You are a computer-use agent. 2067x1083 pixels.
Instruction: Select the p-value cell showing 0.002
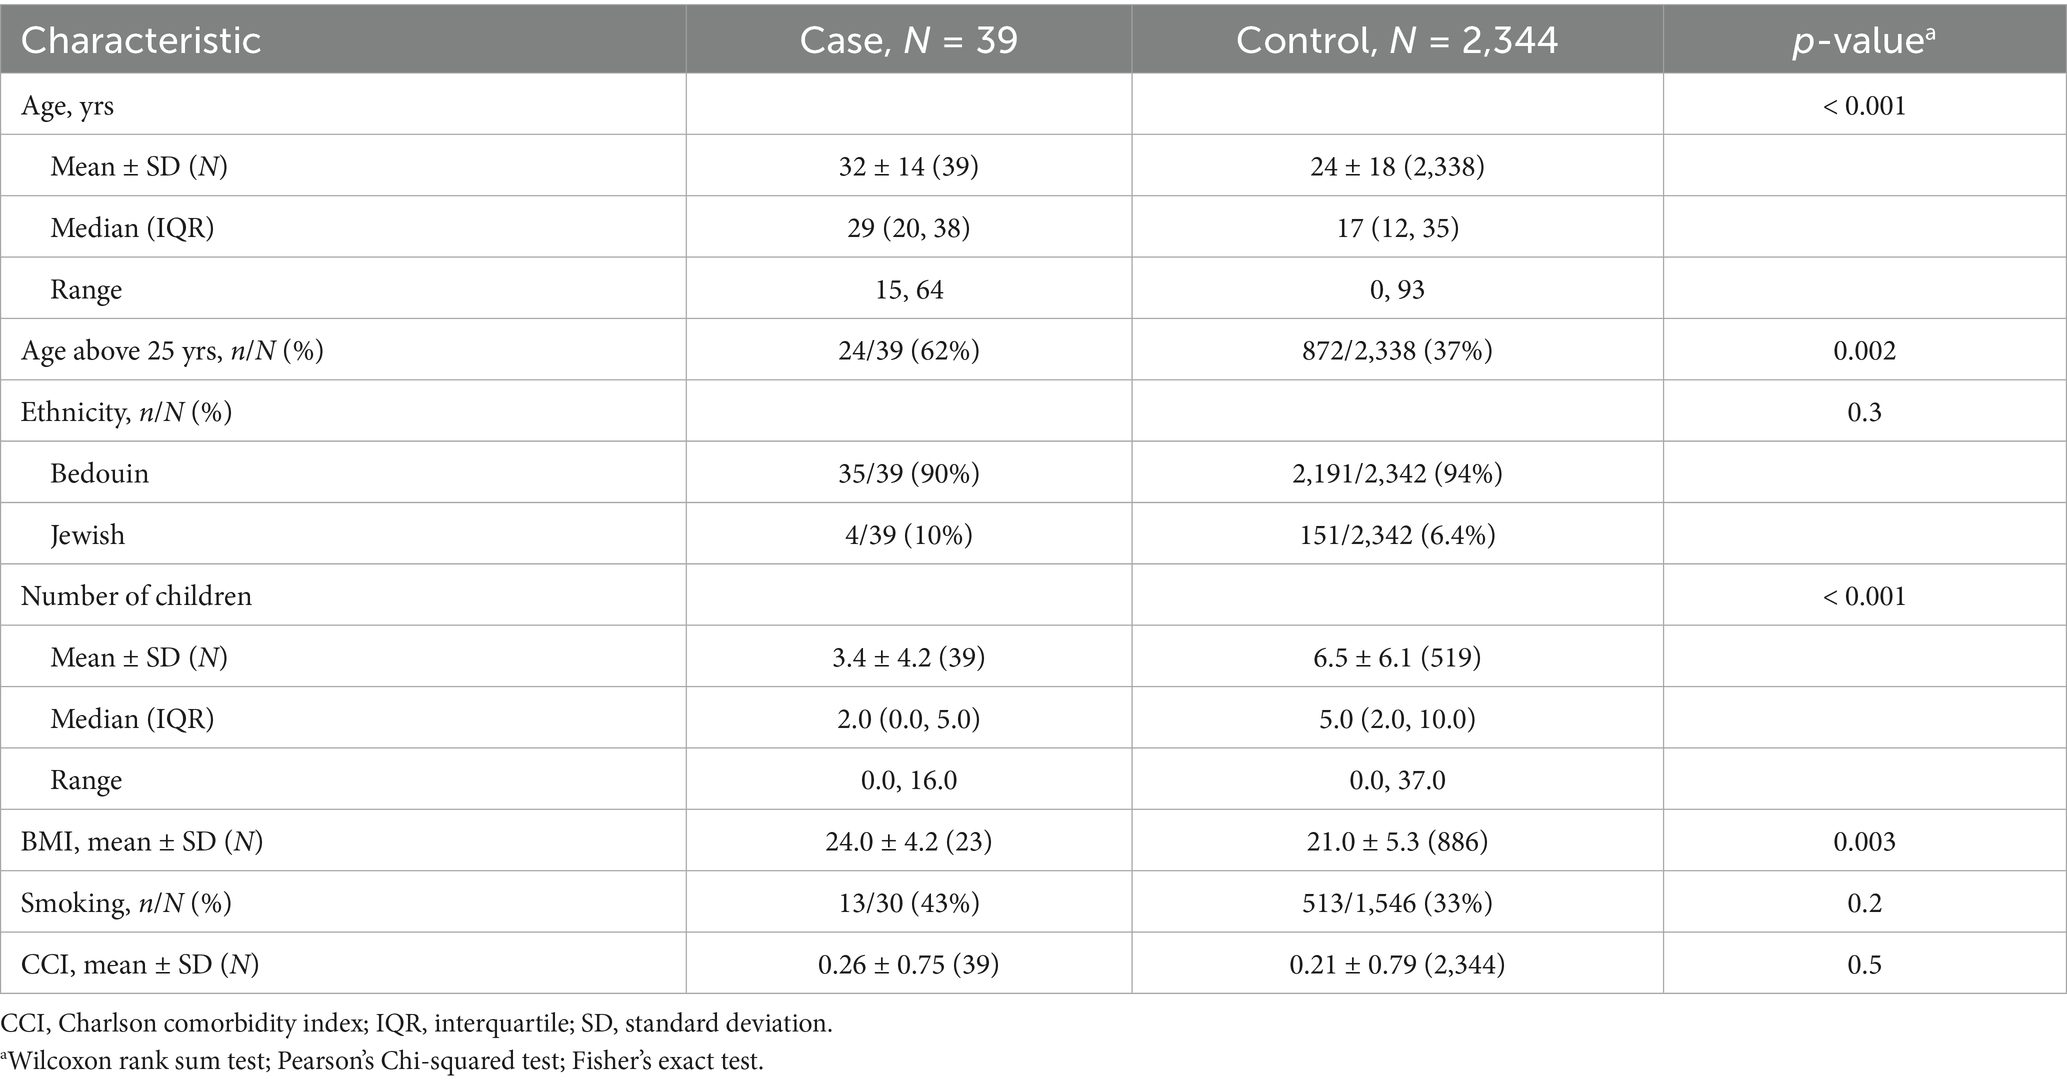[x=1864, y=350]
